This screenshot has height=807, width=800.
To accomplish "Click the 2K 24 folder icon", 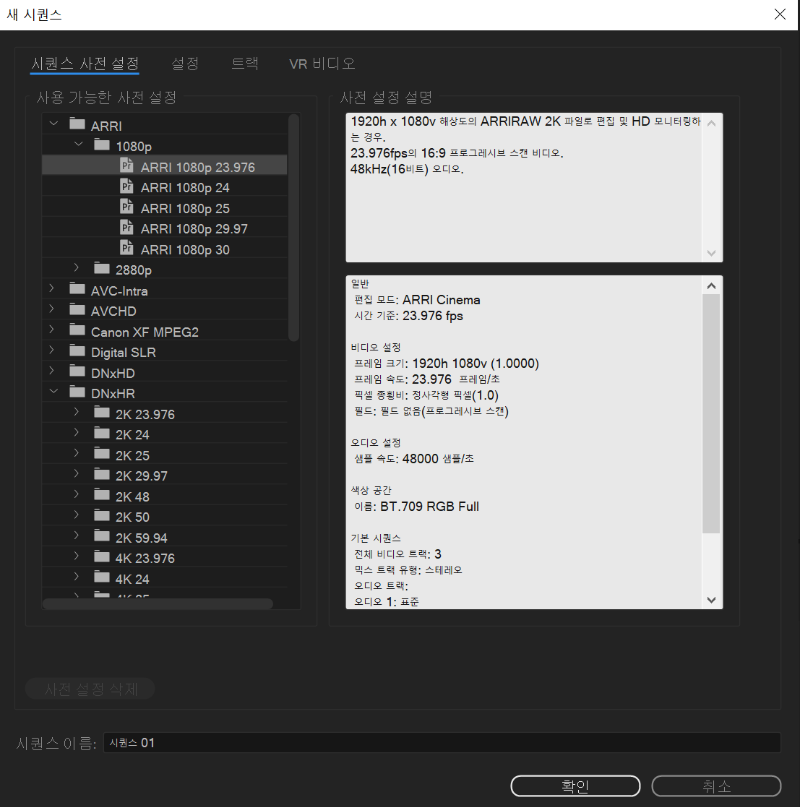I will click(x=102, y=433).
